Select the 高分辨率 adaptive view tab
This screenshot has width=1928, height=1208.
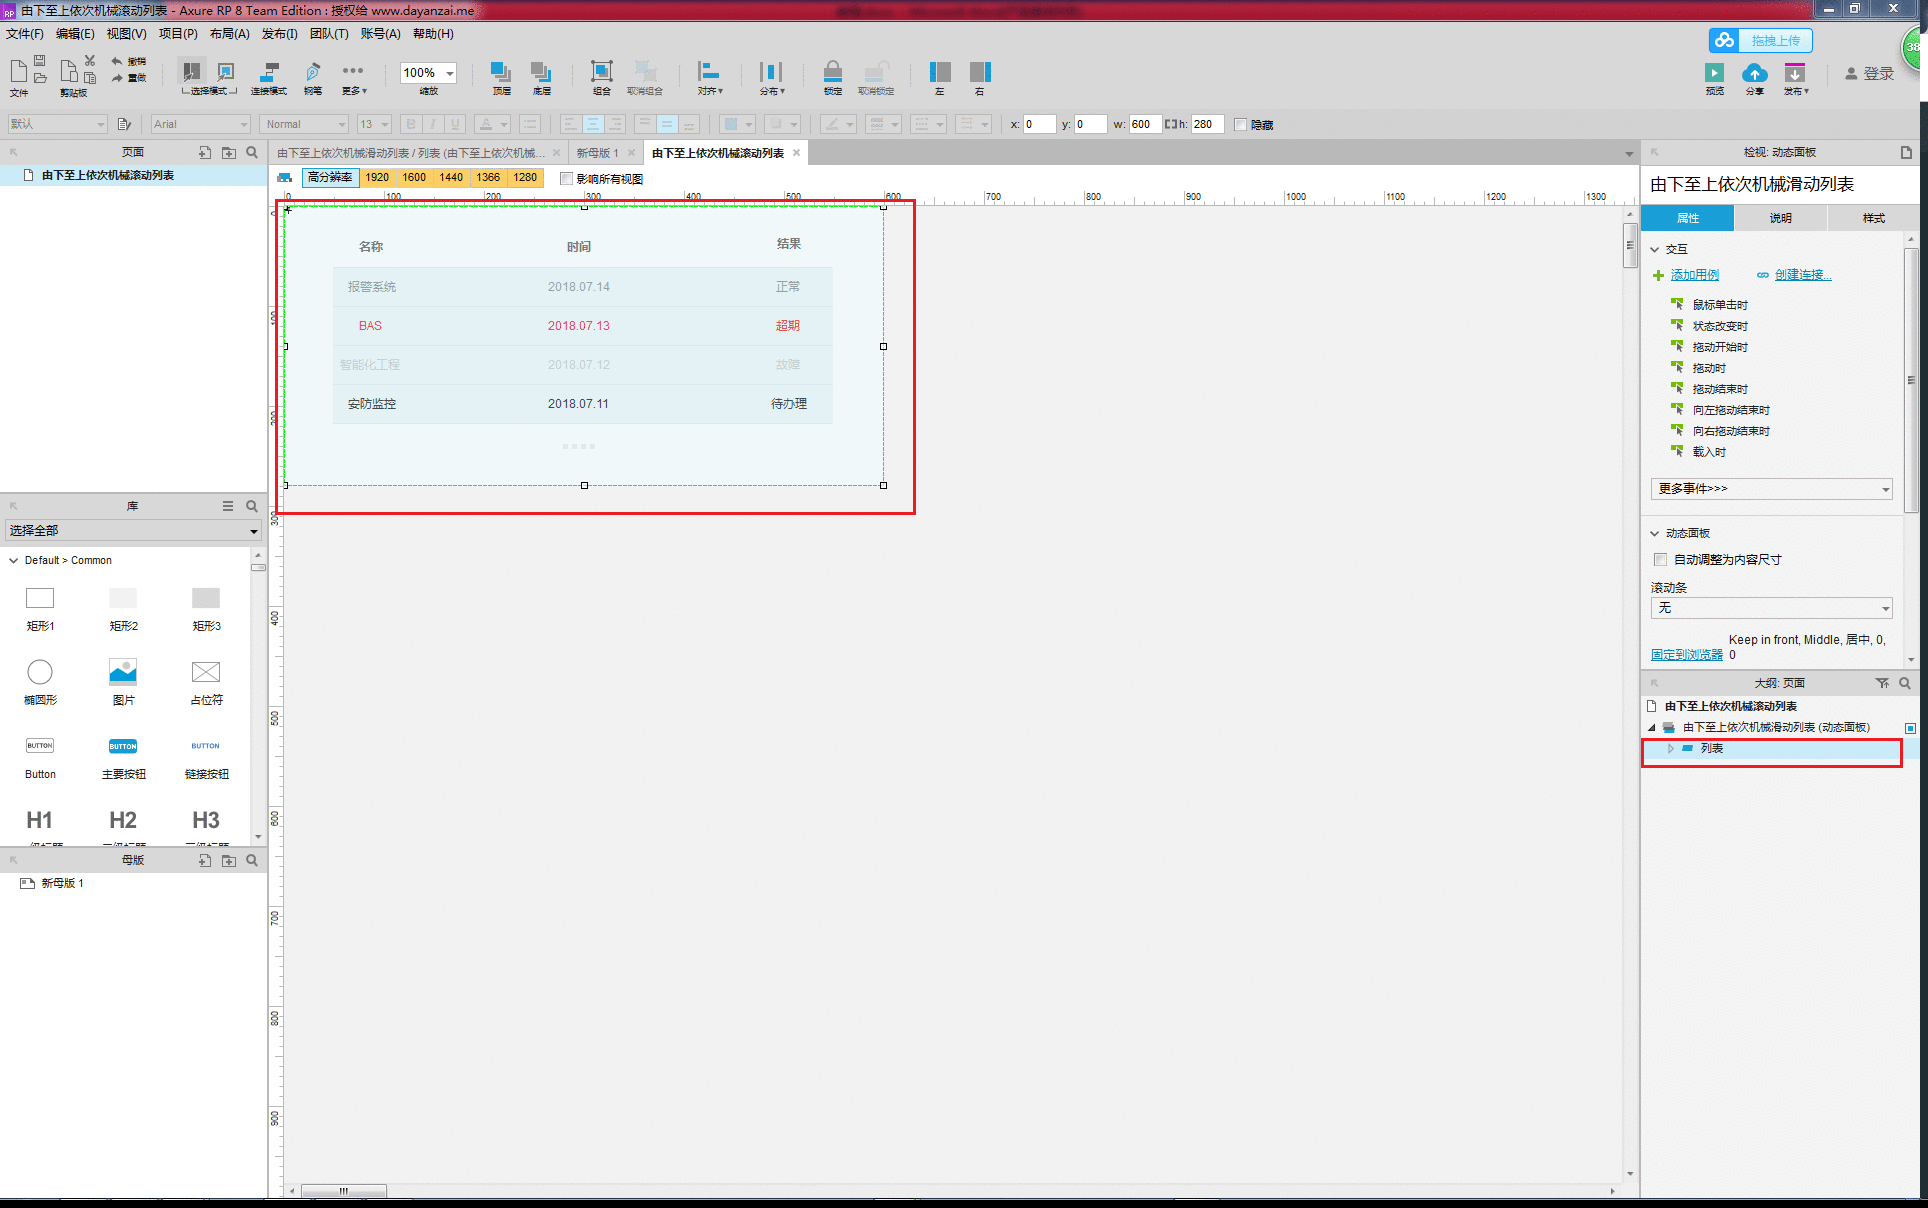click(x=330, y=178)
